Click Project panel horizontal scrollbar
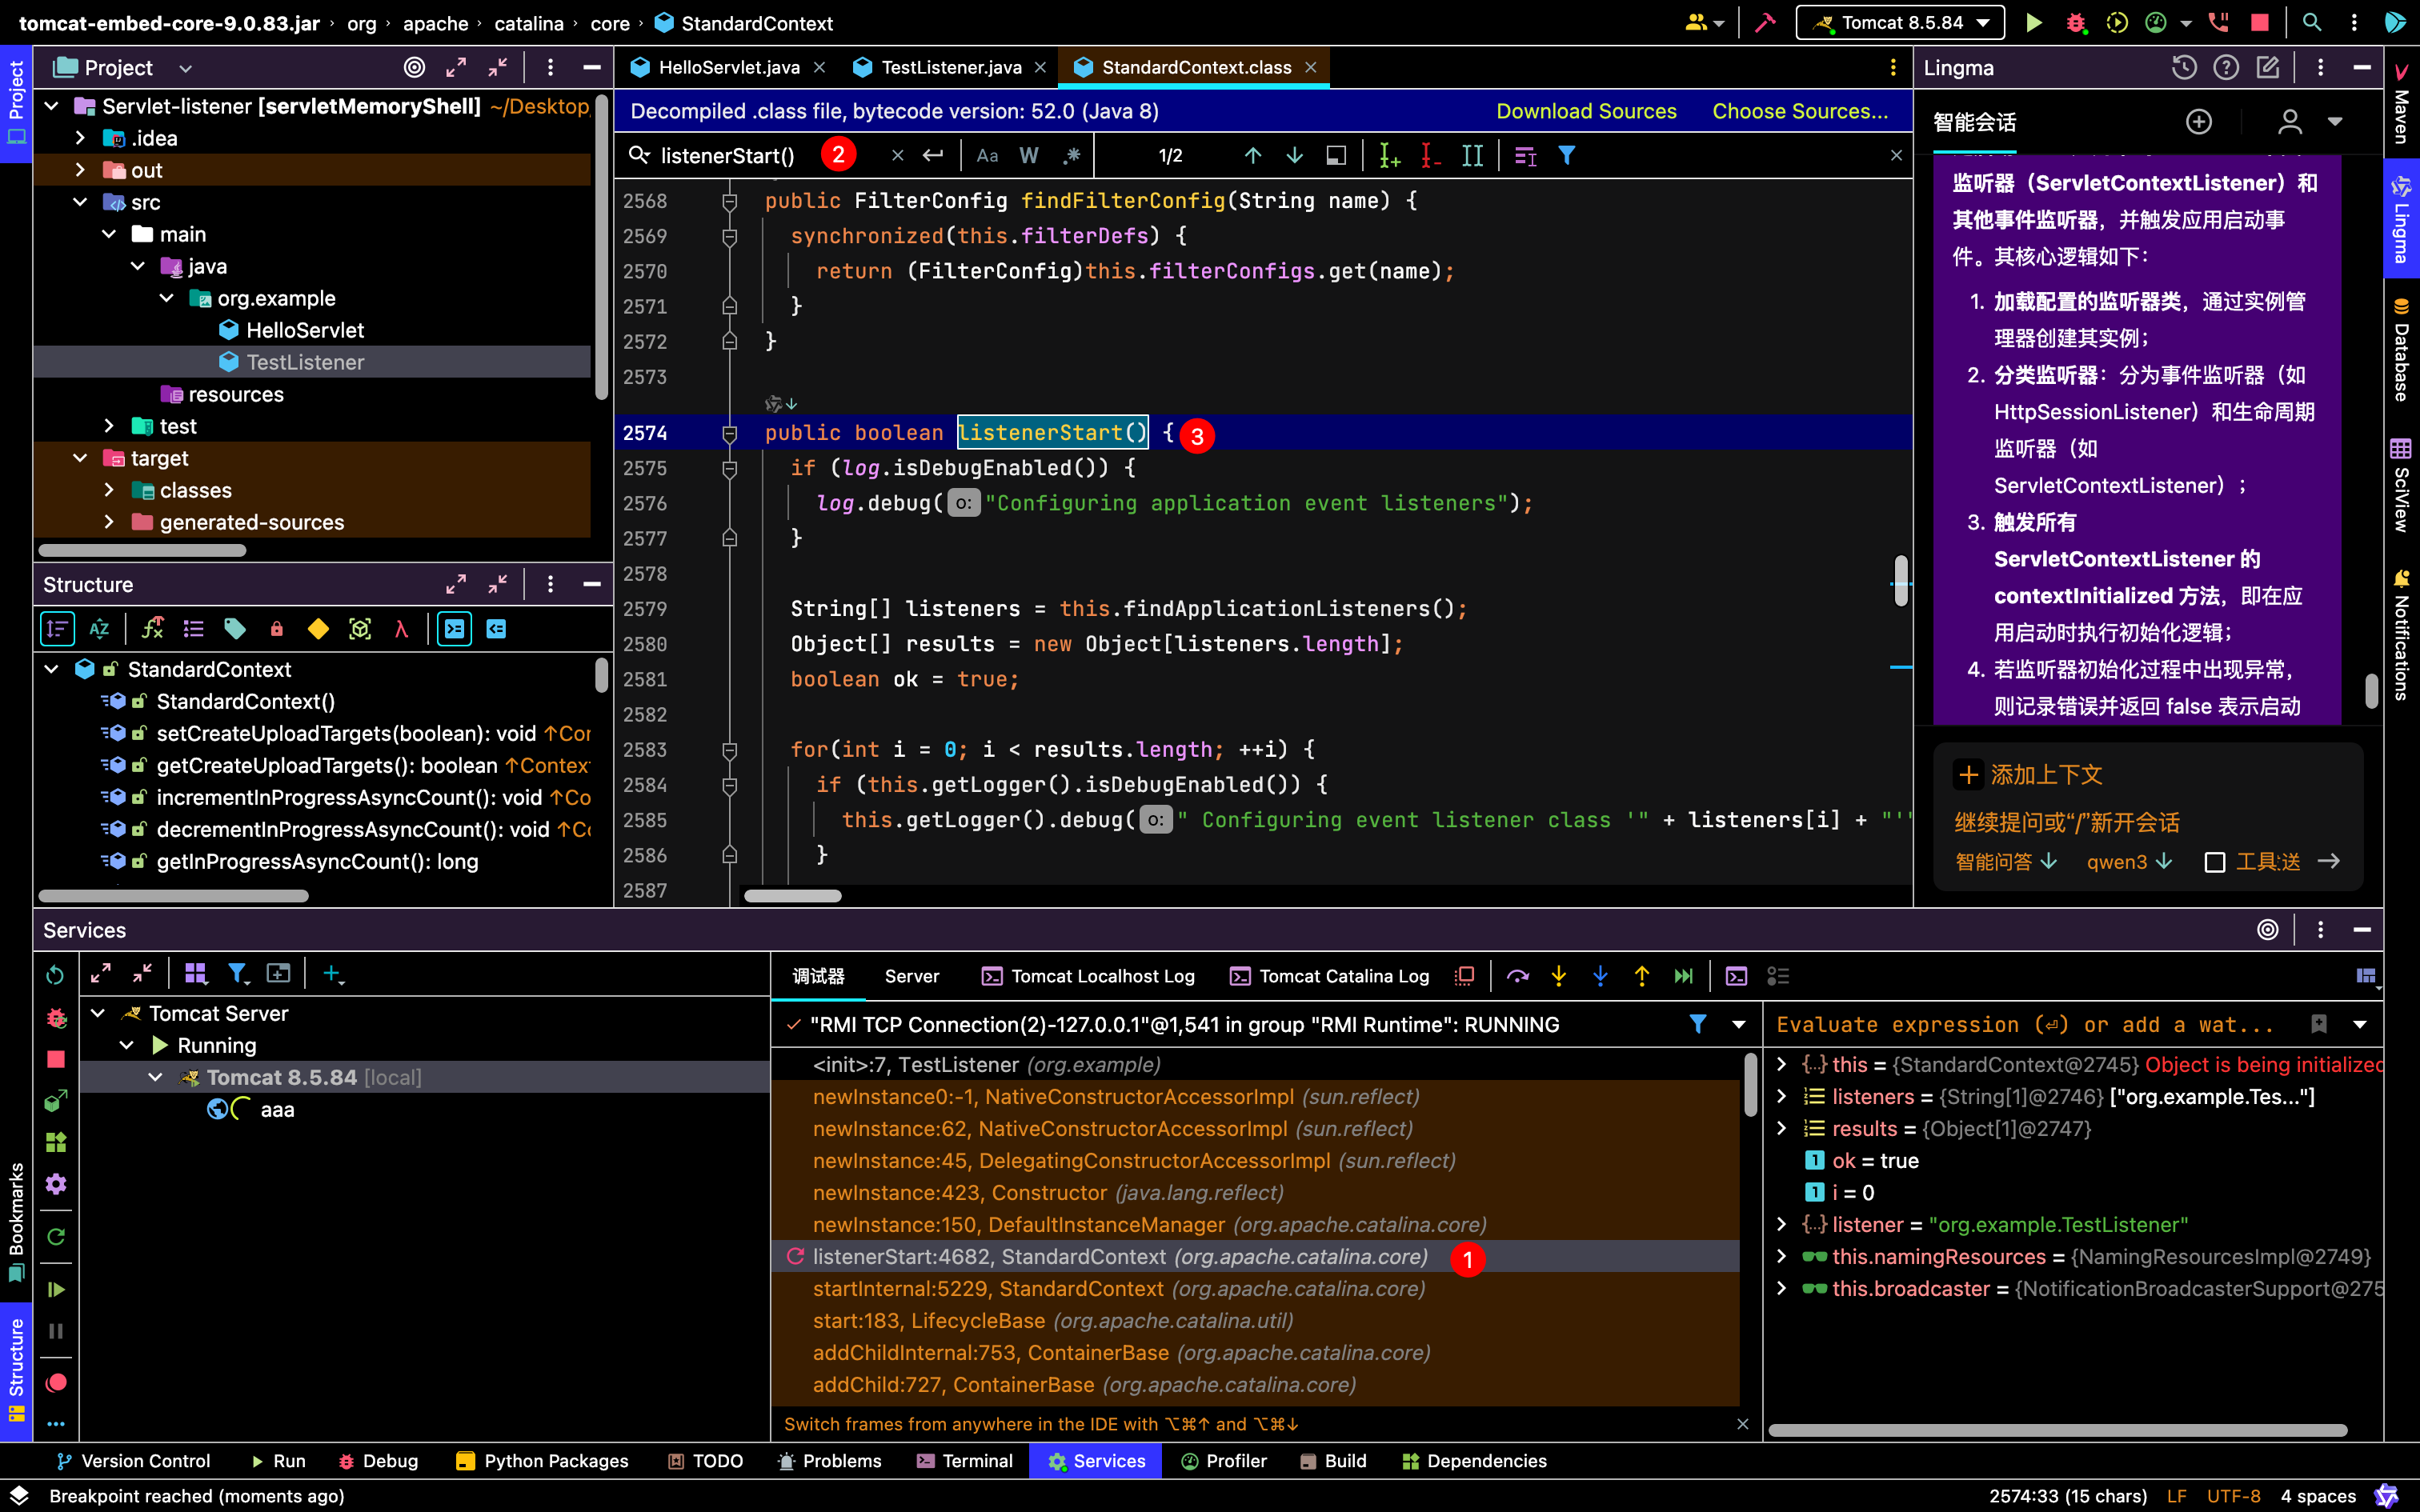This screenshot has width=2420, height=1512. [142, 550]
